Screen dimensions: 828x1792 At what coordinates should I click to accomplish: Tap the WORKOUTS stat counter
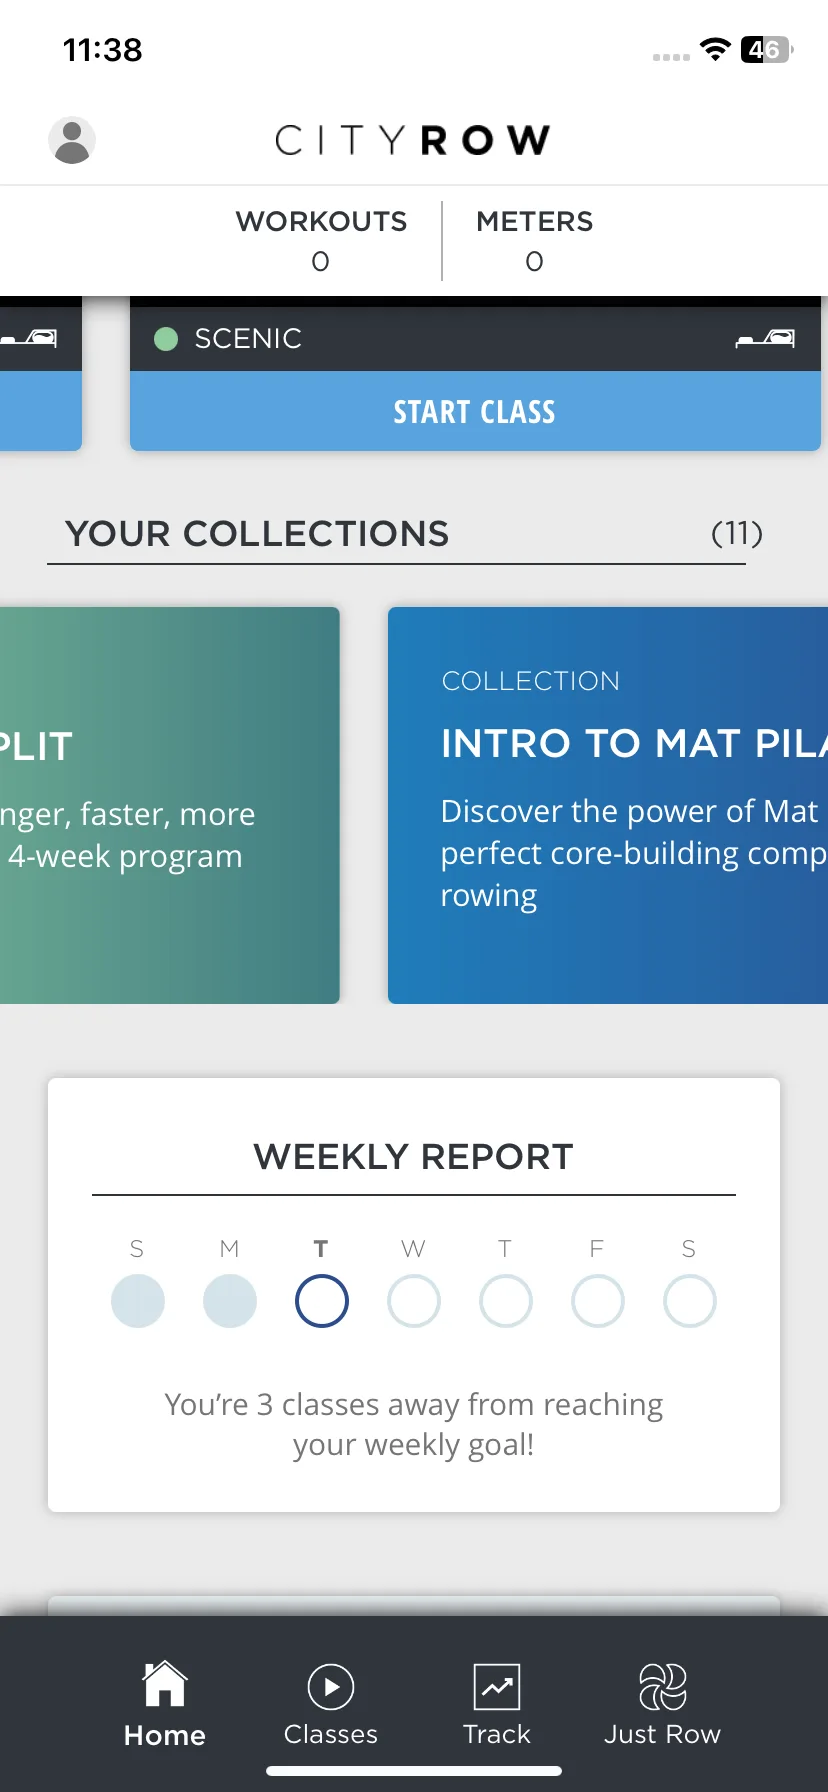321,240
